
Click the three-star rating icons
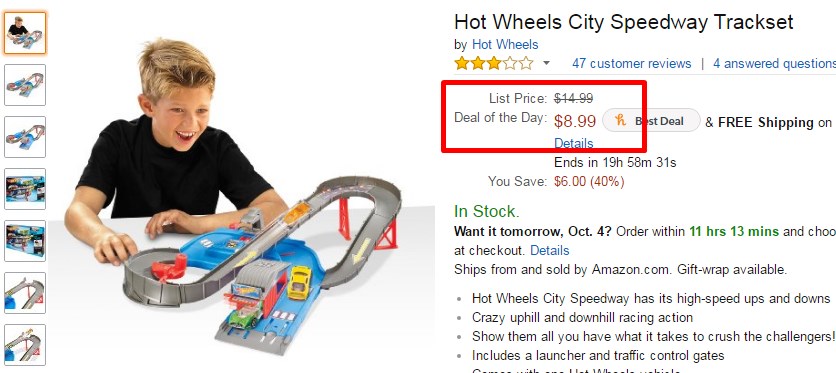[494, 63]
